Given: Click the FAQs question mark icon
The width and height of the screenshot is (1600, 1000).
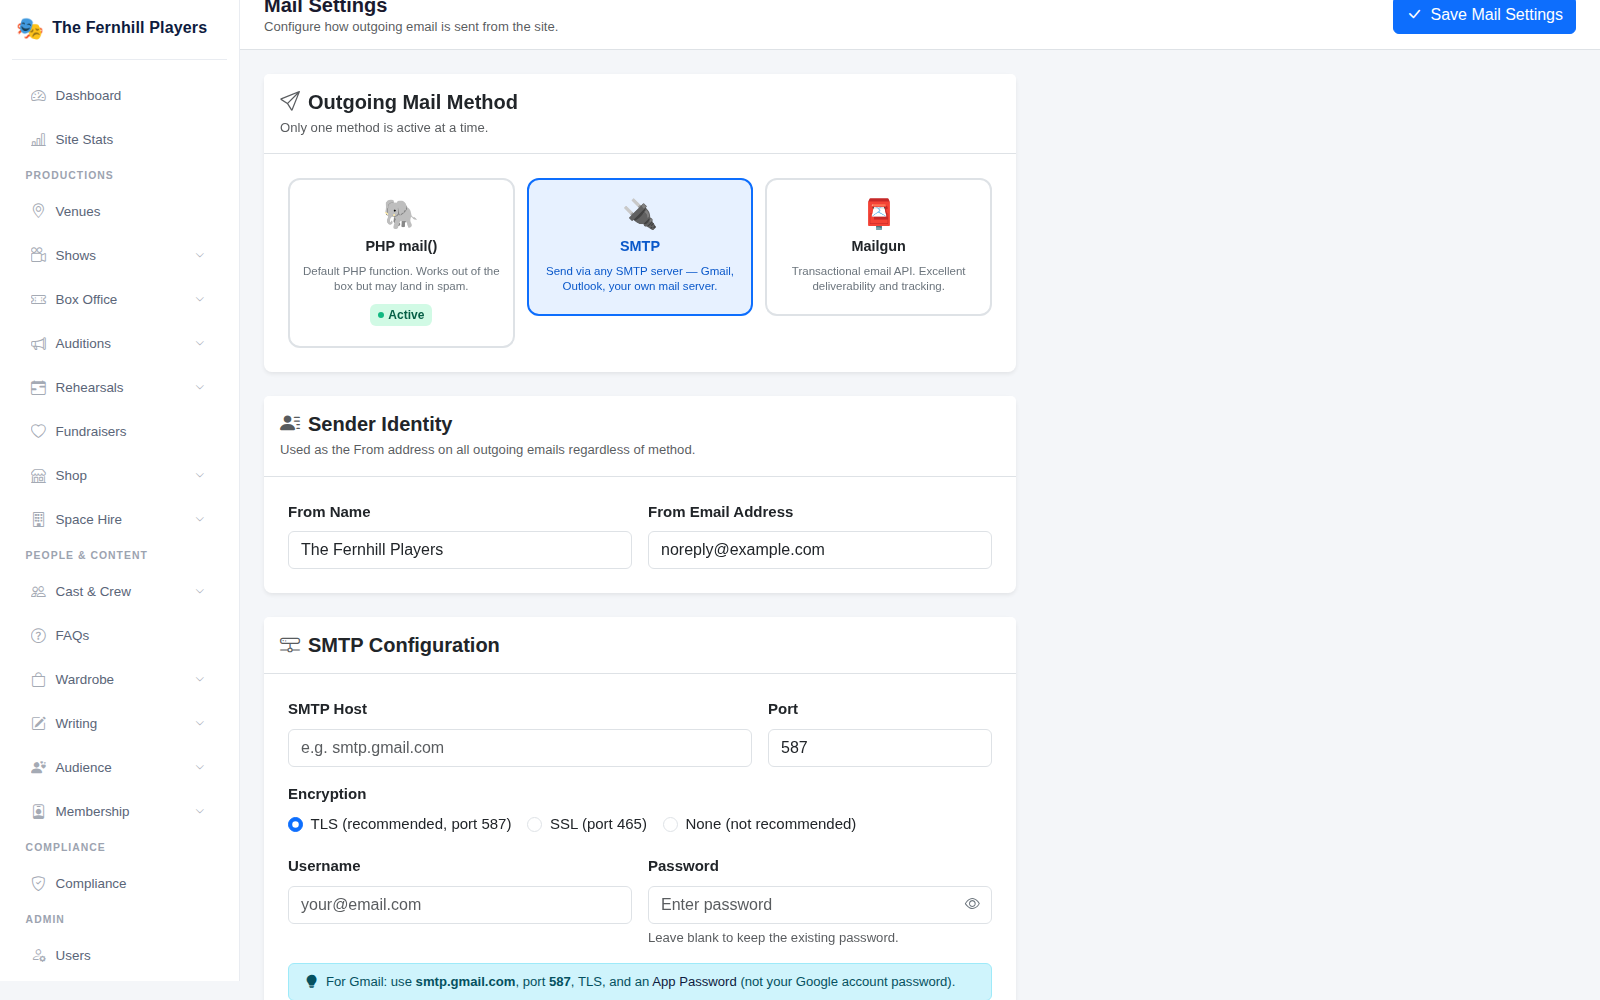Looking at the screenshot, I should click(x=39, y=636).
